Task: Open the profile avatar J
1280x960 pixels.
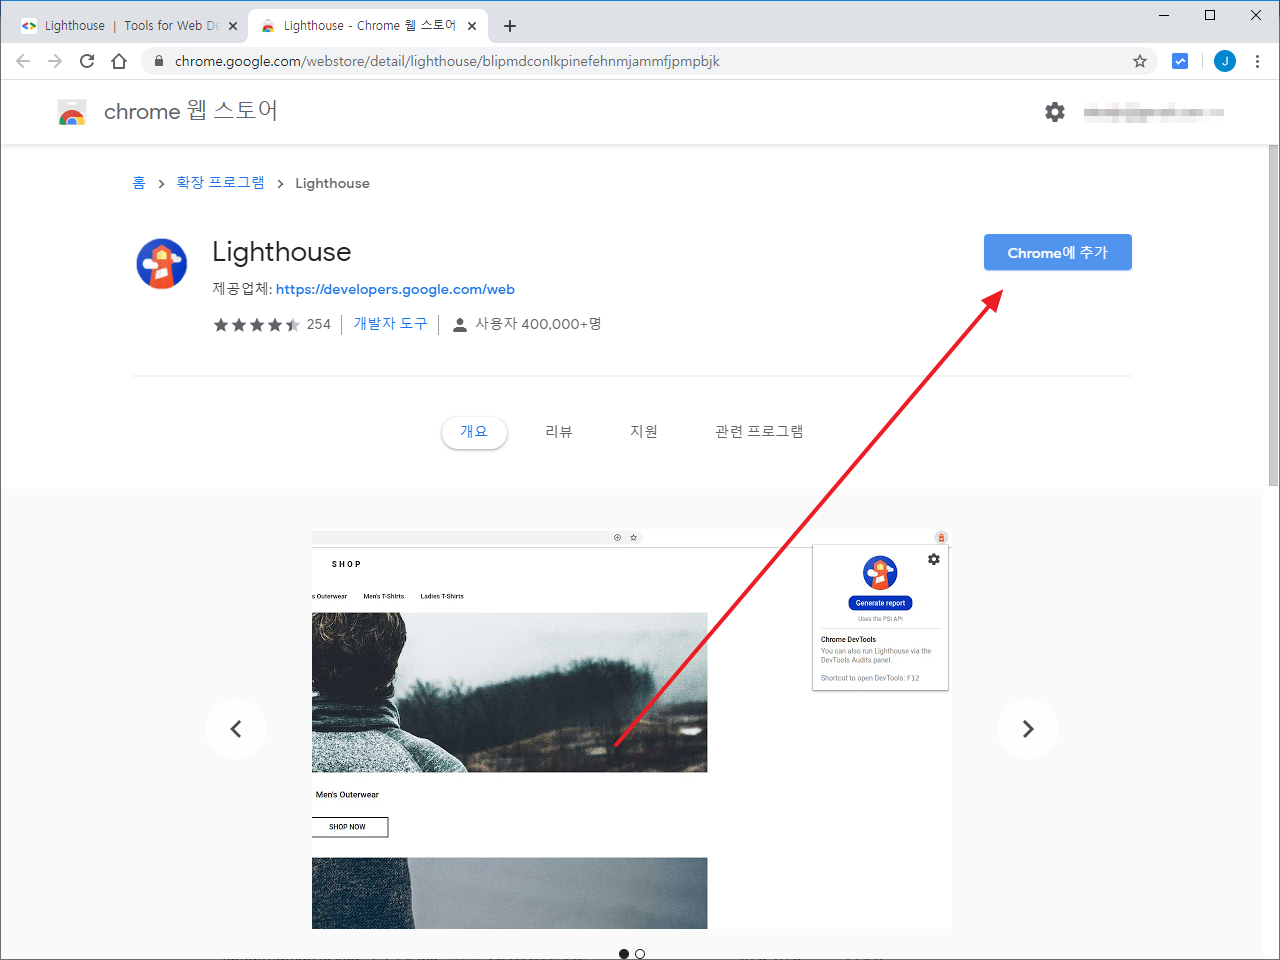Action: coord(1225,61)
